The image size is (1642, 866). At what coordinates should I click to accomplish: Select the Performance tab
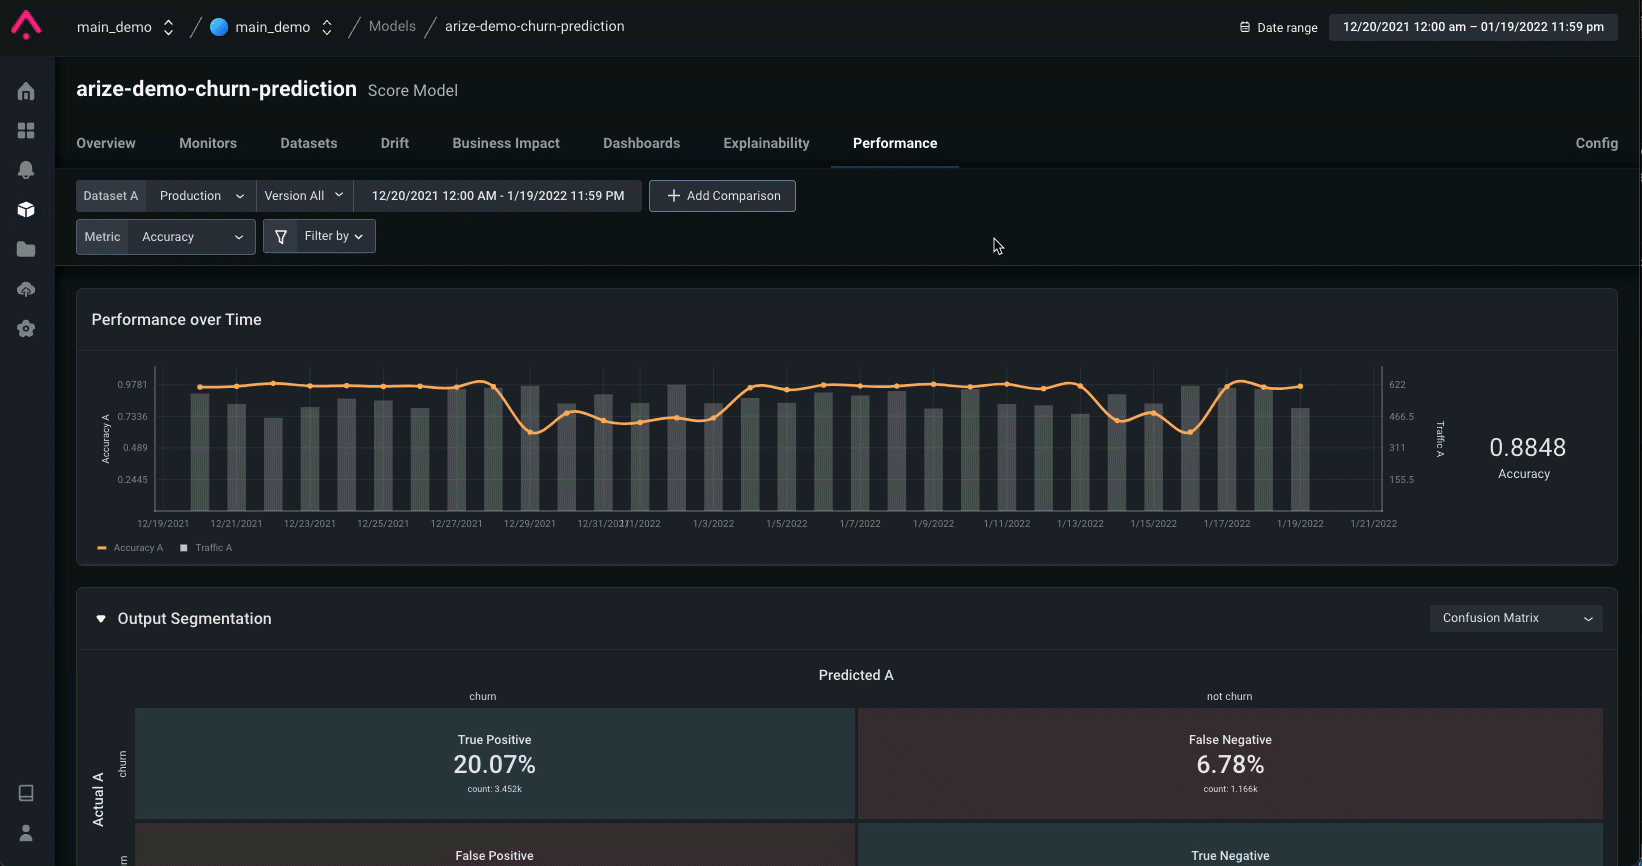coord(895,143)
